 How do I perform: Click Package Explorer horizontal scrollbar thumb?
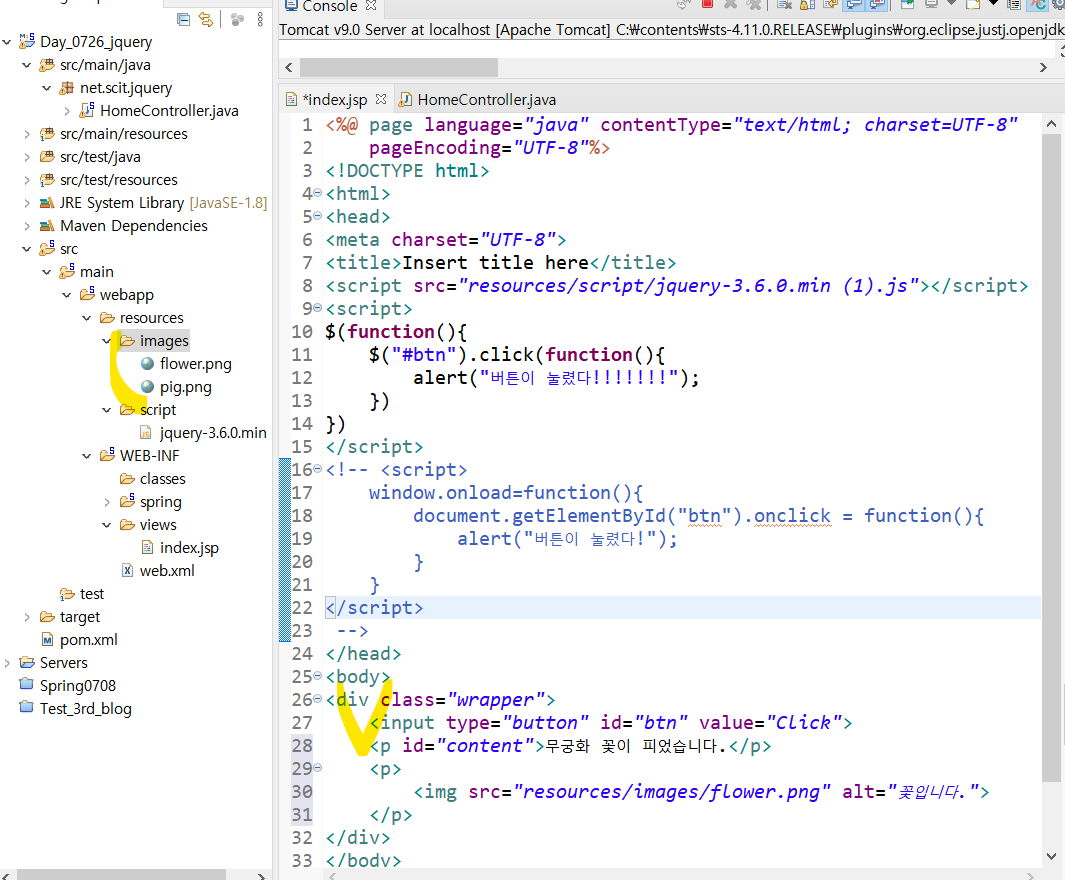(121, 875)
